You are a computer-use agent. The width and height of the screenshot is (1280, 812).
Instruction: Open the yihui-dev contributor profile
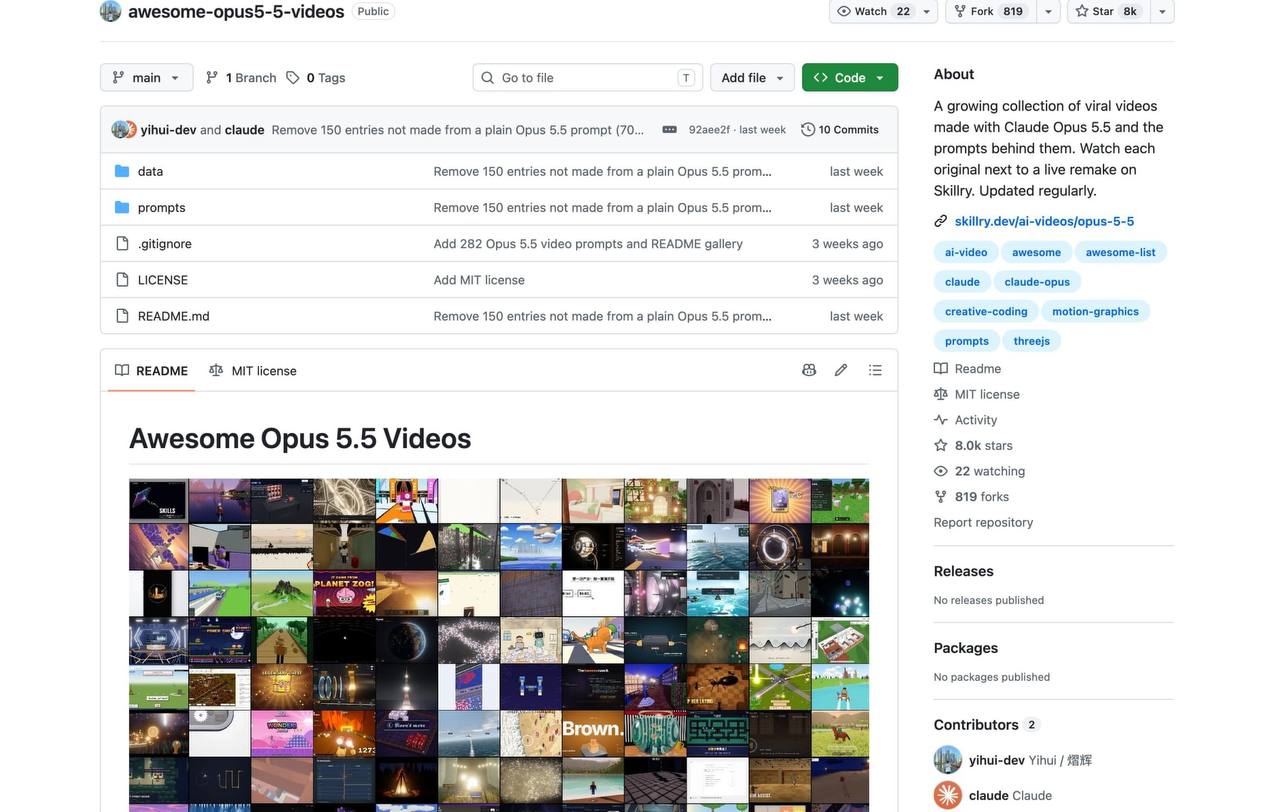point(996,760)
